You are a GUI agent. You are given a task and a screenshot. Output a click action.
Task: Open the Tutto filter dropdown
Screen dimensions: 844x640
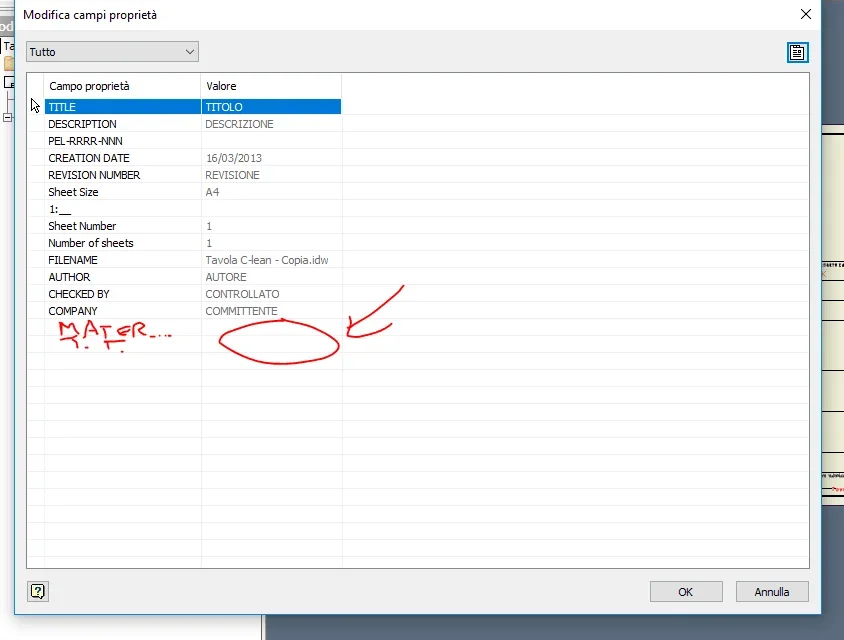tap(112, 52)
